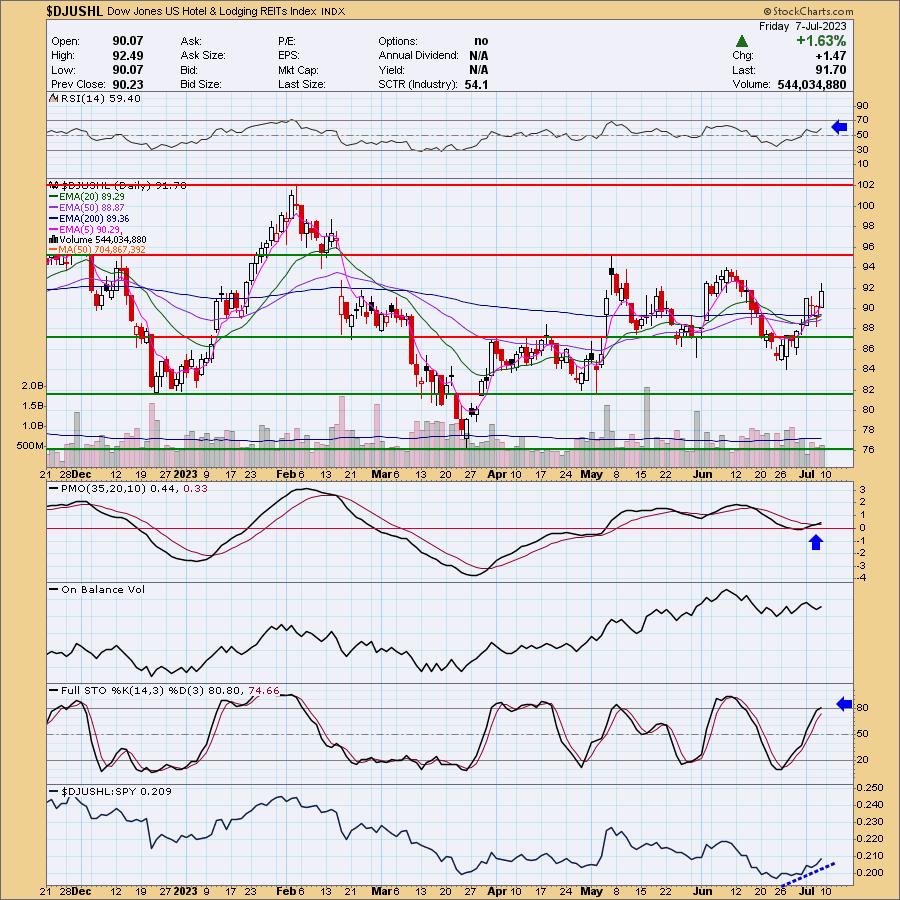The image size is (900, 900).
Task: Click the P/E label
Action: point(286,41)
